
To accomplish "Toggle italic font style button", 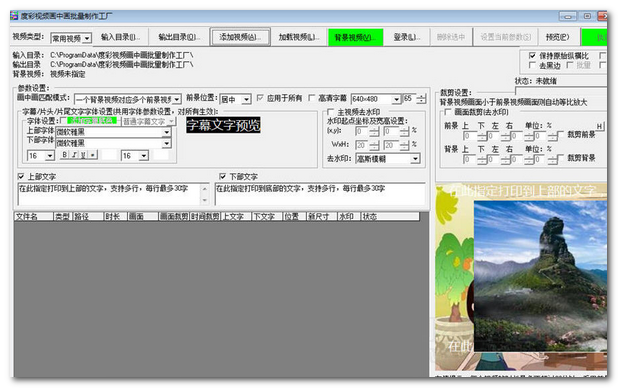I will click(74, 155).
